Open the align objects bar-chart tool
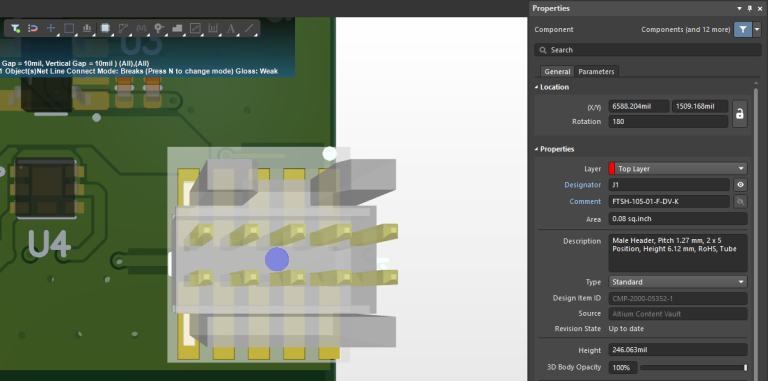Image resolution: width=768 pixels, height=381 pixels. (x=87, y=28)
